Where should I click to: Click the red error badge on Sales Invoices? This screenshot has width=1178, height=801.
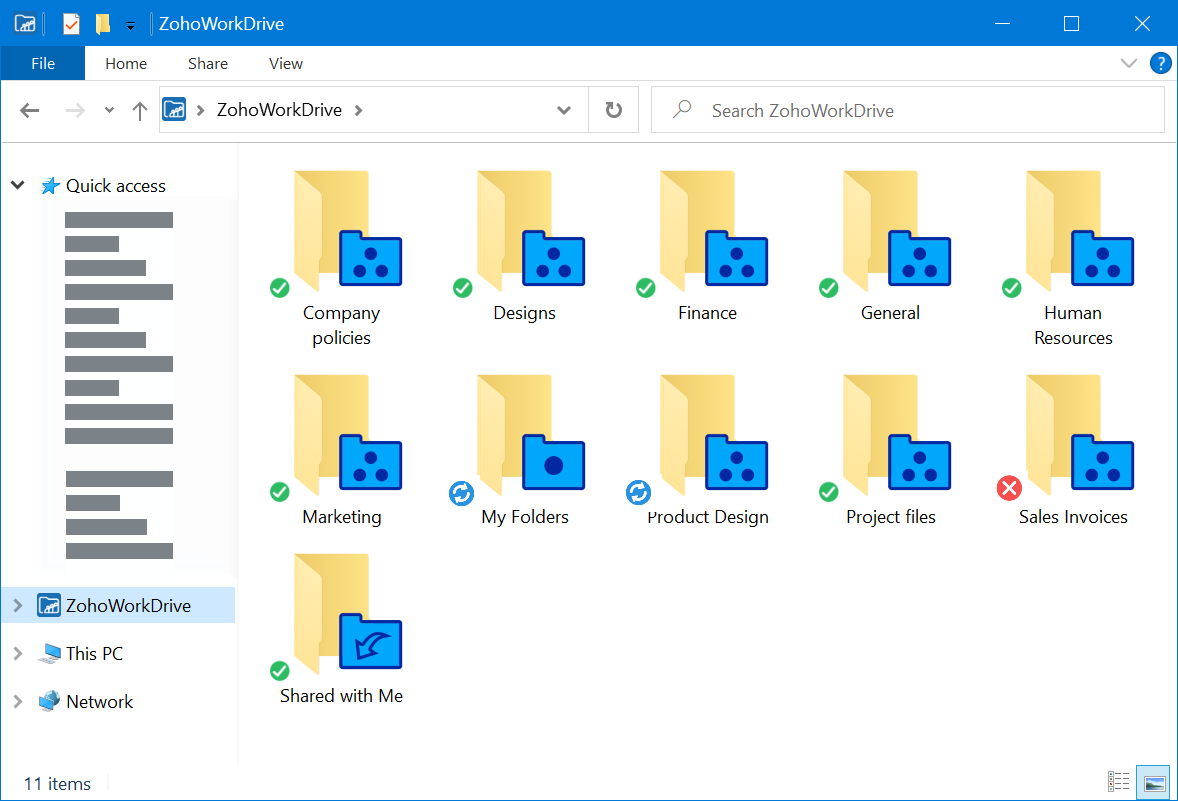pos(1009,488)
